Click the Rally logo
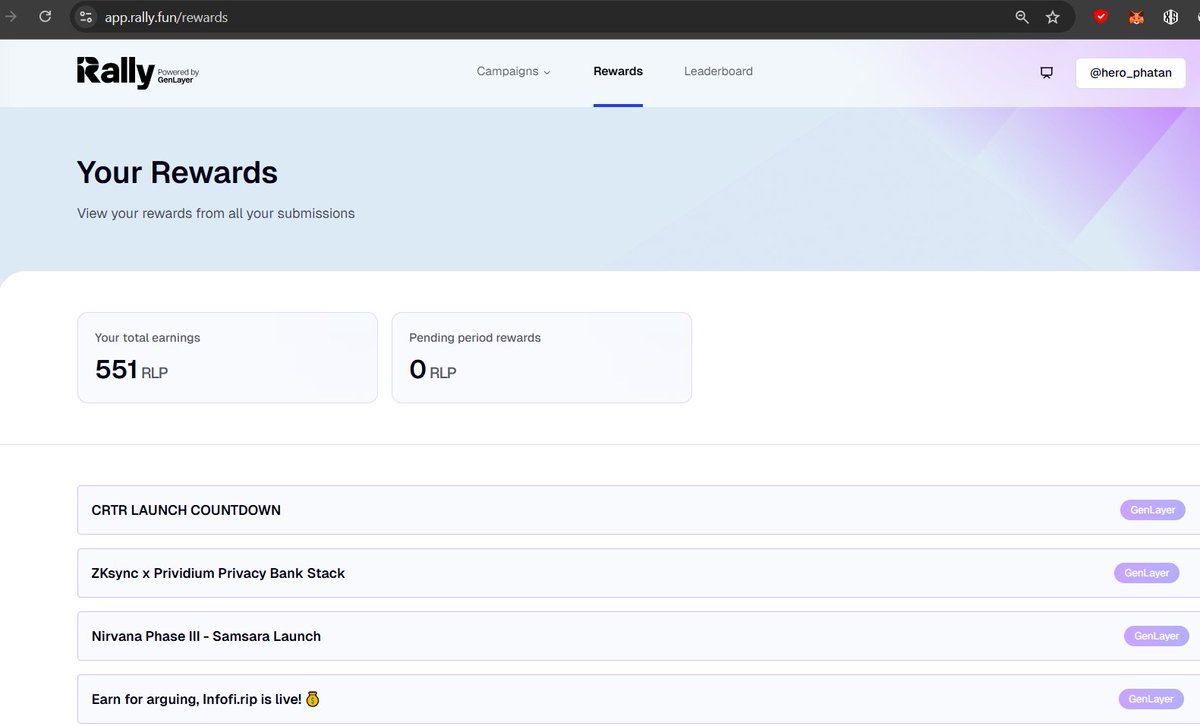The height and width of the screenshot is (726, 1200). click(116, 72)
